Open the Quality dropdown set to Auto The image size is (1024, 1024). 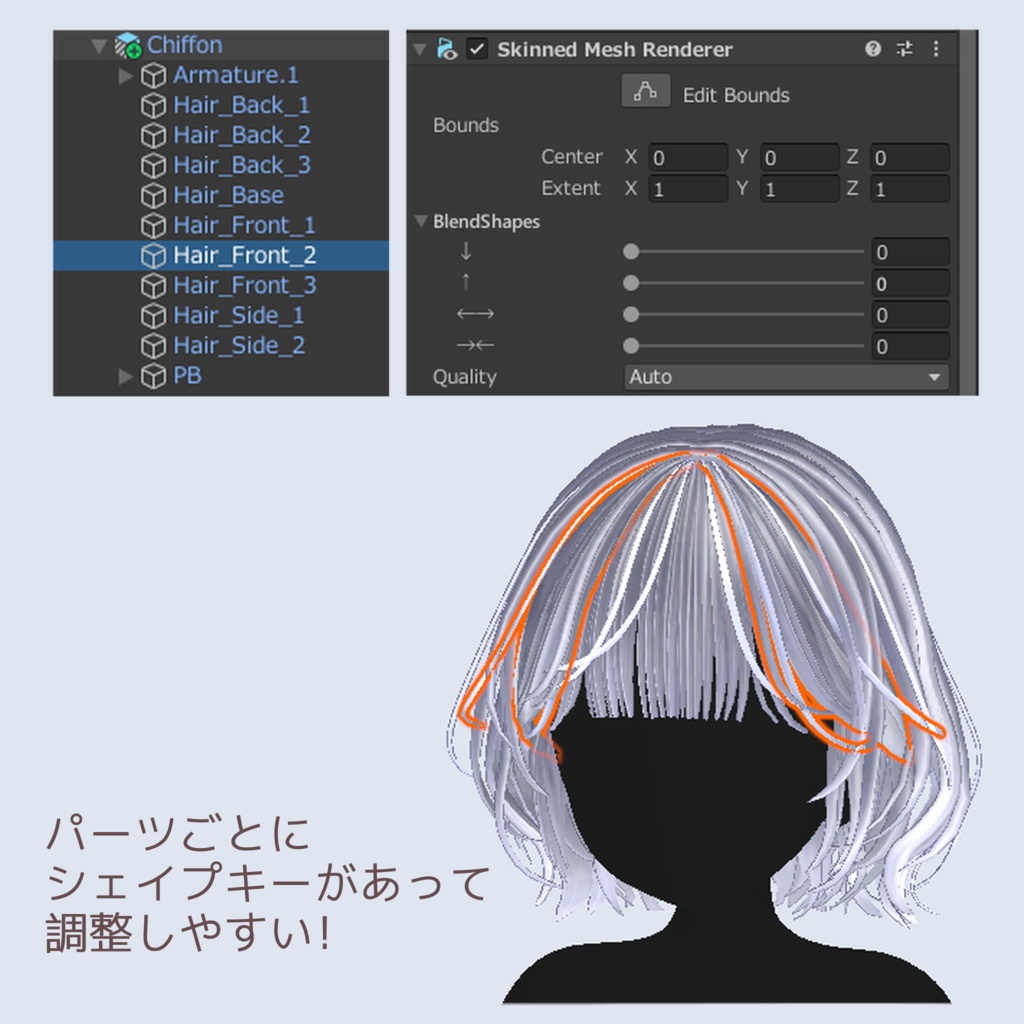785,378
